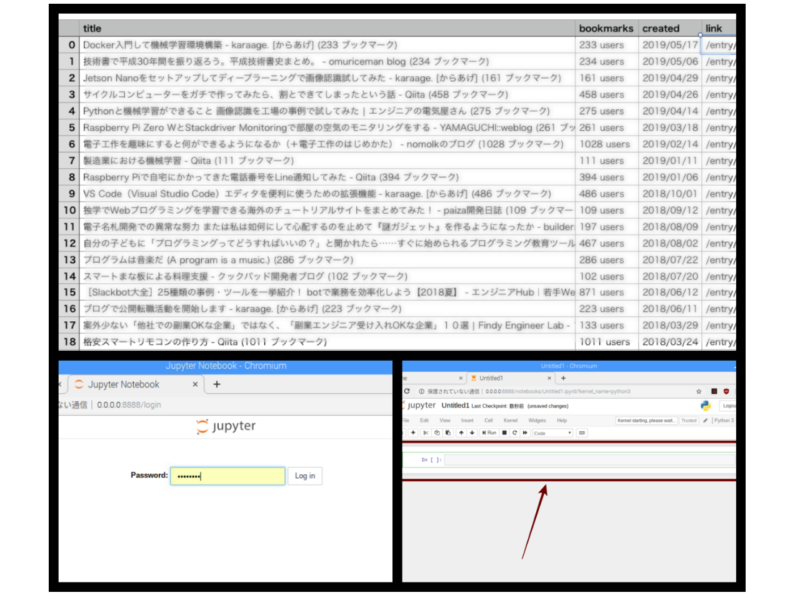Click the Python logo in notebook header

pyautogui.click(x=706, y=406)
